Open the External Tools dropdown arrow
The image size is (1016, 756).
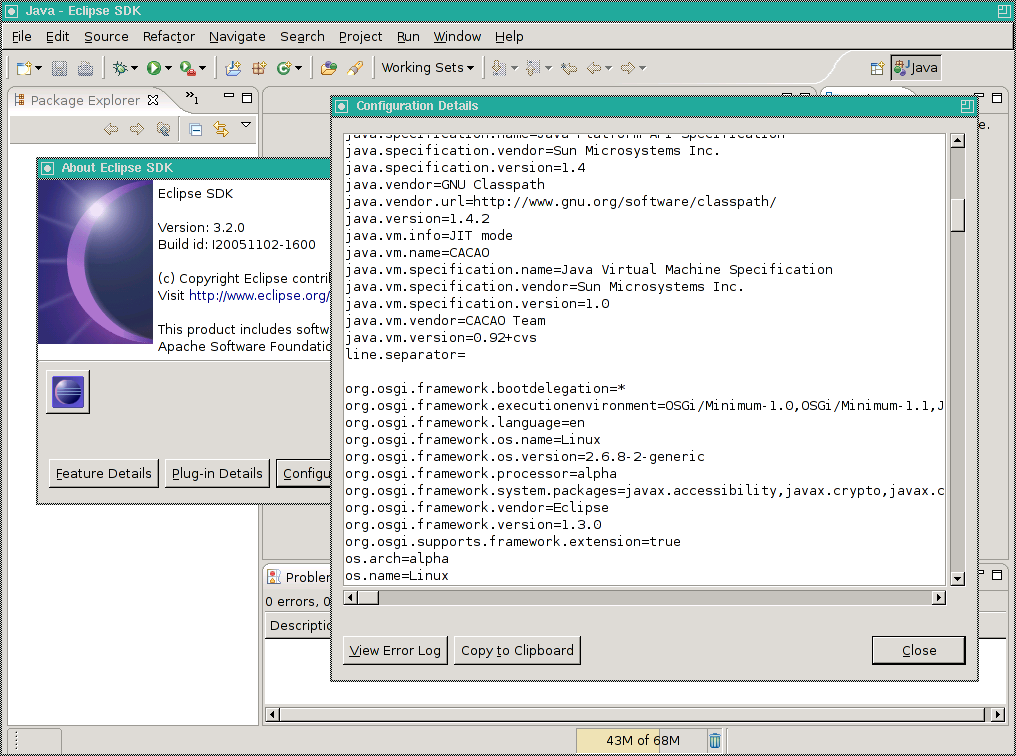[202, 68]
